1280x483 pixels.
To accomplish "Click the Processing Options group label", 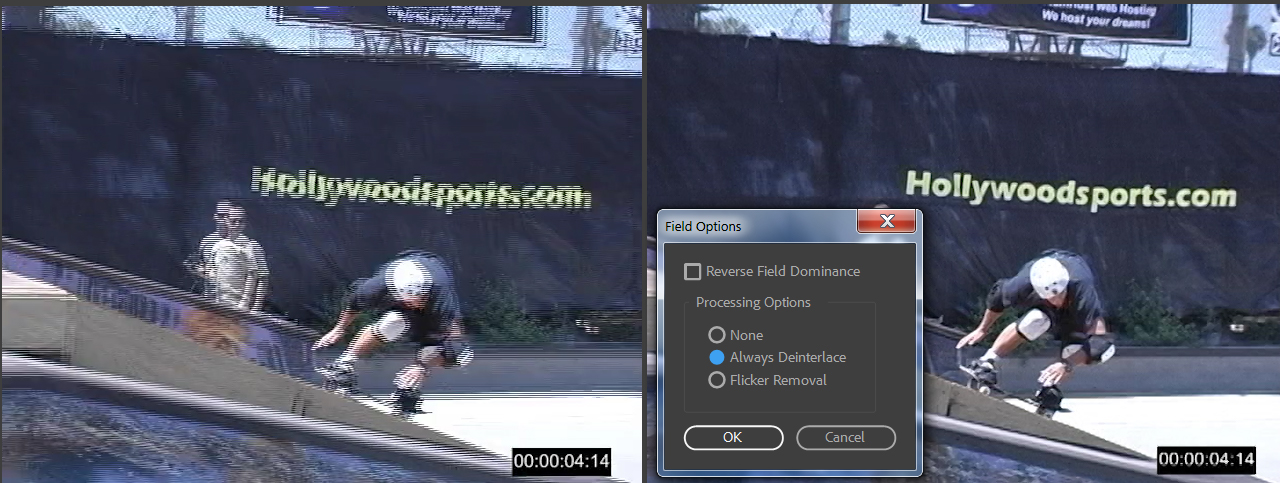I will pyautogui.click(x=753, y=302).
